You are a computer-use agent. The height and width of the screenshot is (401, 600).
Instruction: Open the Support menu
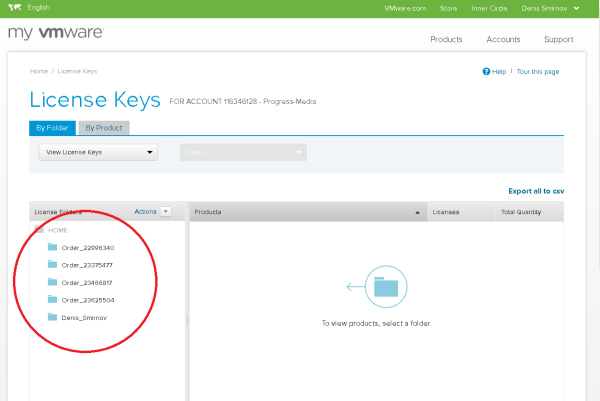559,39
